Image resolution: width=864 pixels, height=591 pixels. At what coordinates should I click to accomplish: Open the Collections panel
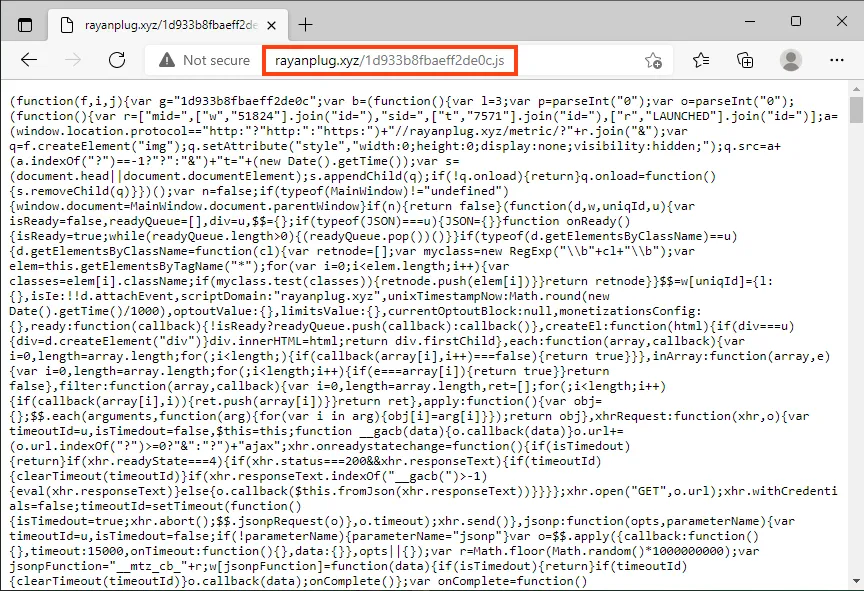pos(745,60)
